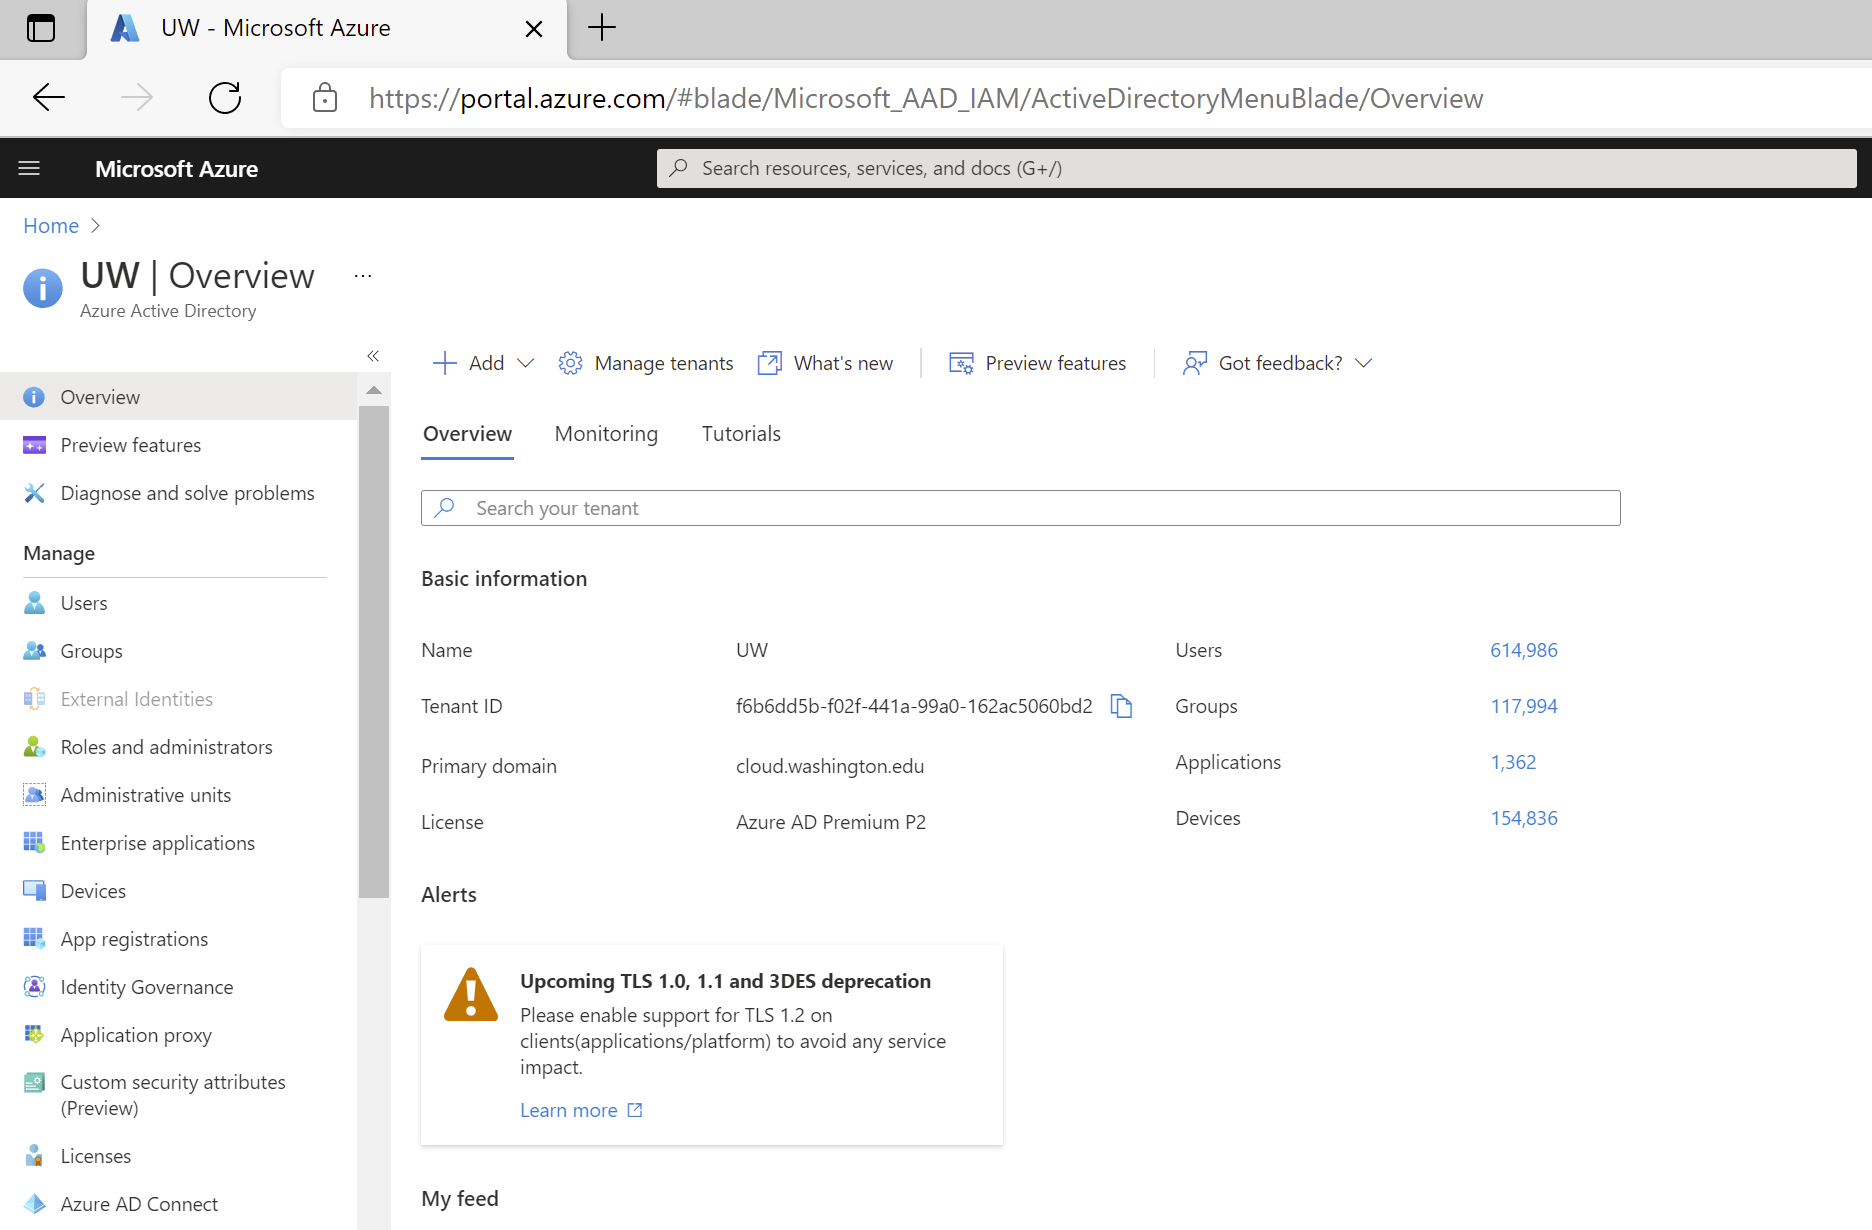Click the Custom security attributes icon
Image resolution: width=1872 pixels, height=1230 pixels.
[x=34, y=1083]
